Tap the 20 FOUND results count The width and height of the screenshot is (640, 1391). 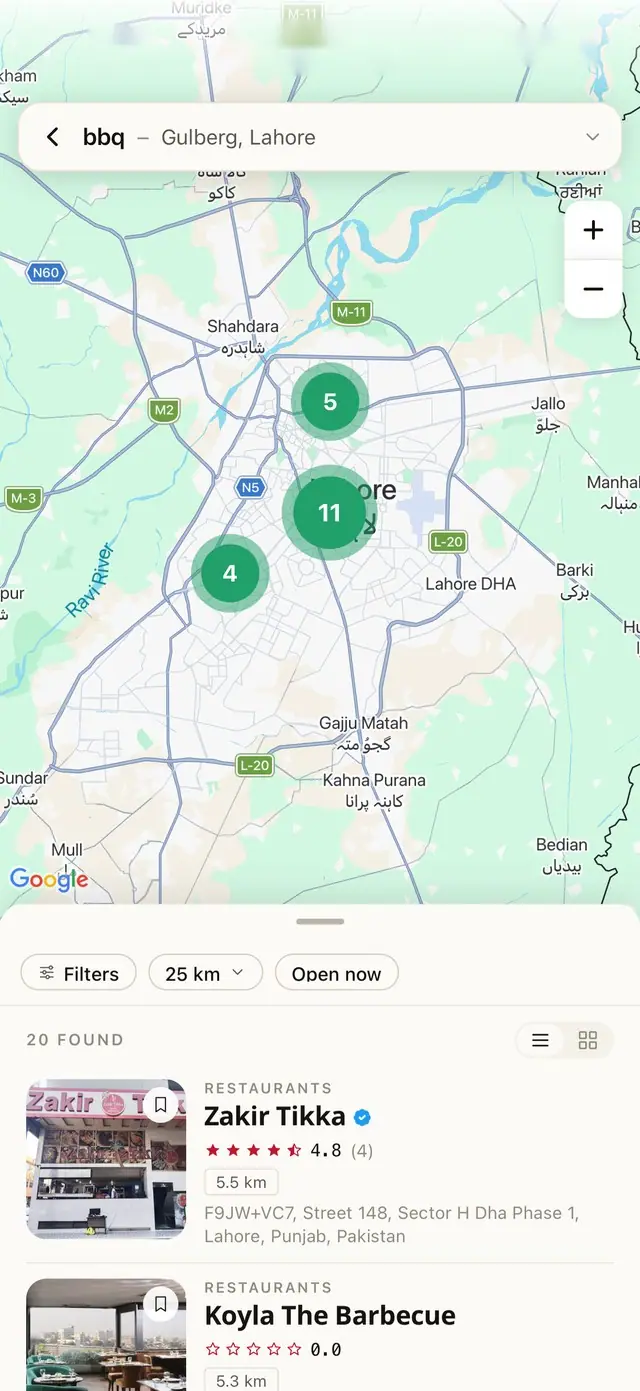click(x=75, y=1040)
